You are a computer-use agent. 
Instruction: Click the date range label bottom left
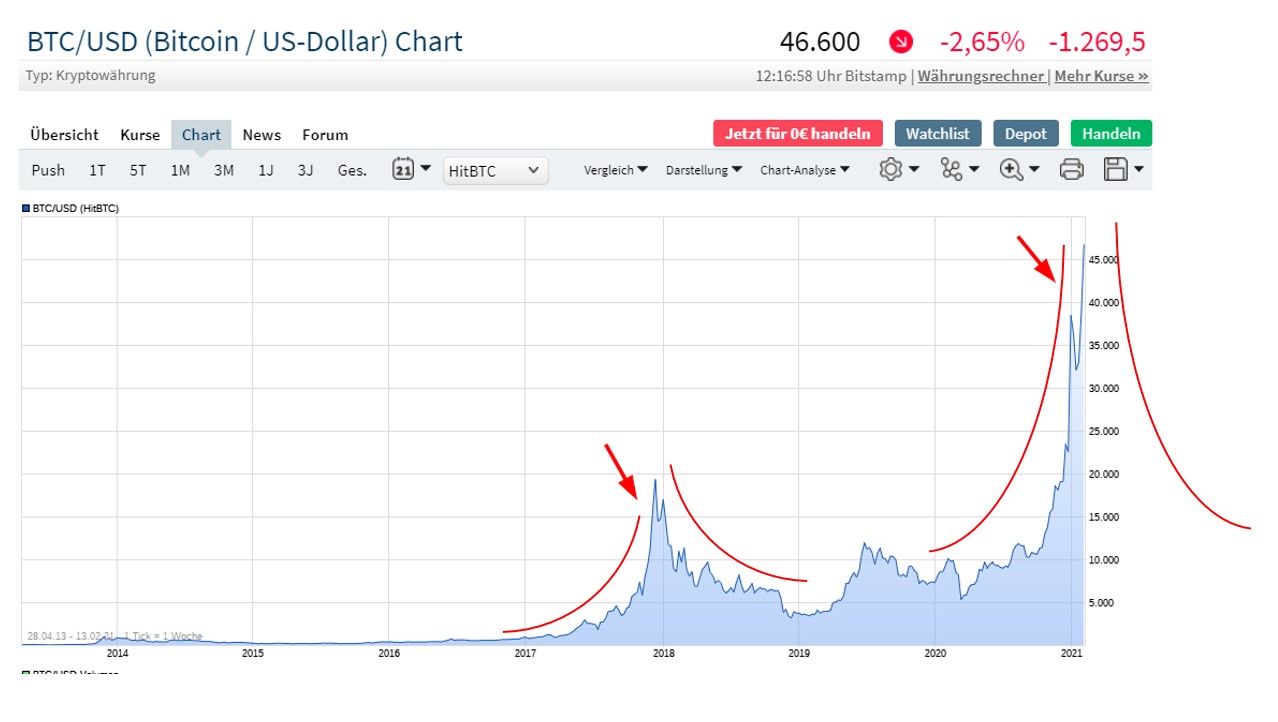pyautogui.click(x=68, y=636)
